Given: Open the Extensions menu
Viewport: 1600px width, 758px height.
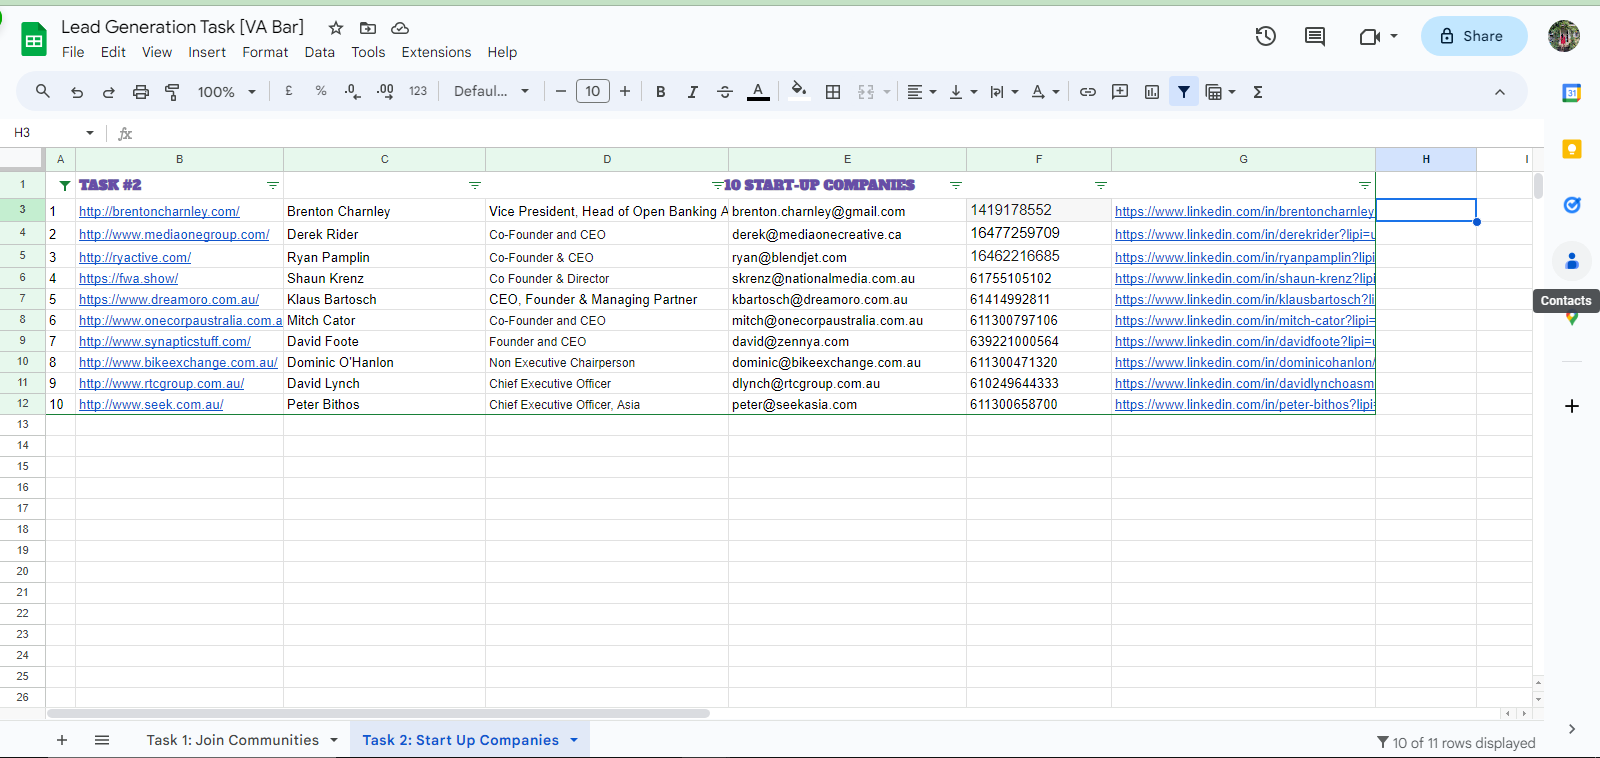Looking at the screenshot, I should click(436, 52).
